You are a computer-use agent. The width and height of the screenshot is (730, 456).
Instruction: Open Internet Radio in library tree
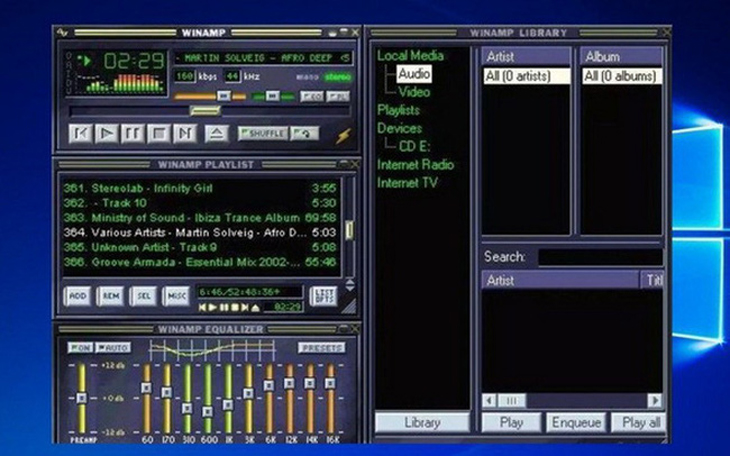pos(415,164)
